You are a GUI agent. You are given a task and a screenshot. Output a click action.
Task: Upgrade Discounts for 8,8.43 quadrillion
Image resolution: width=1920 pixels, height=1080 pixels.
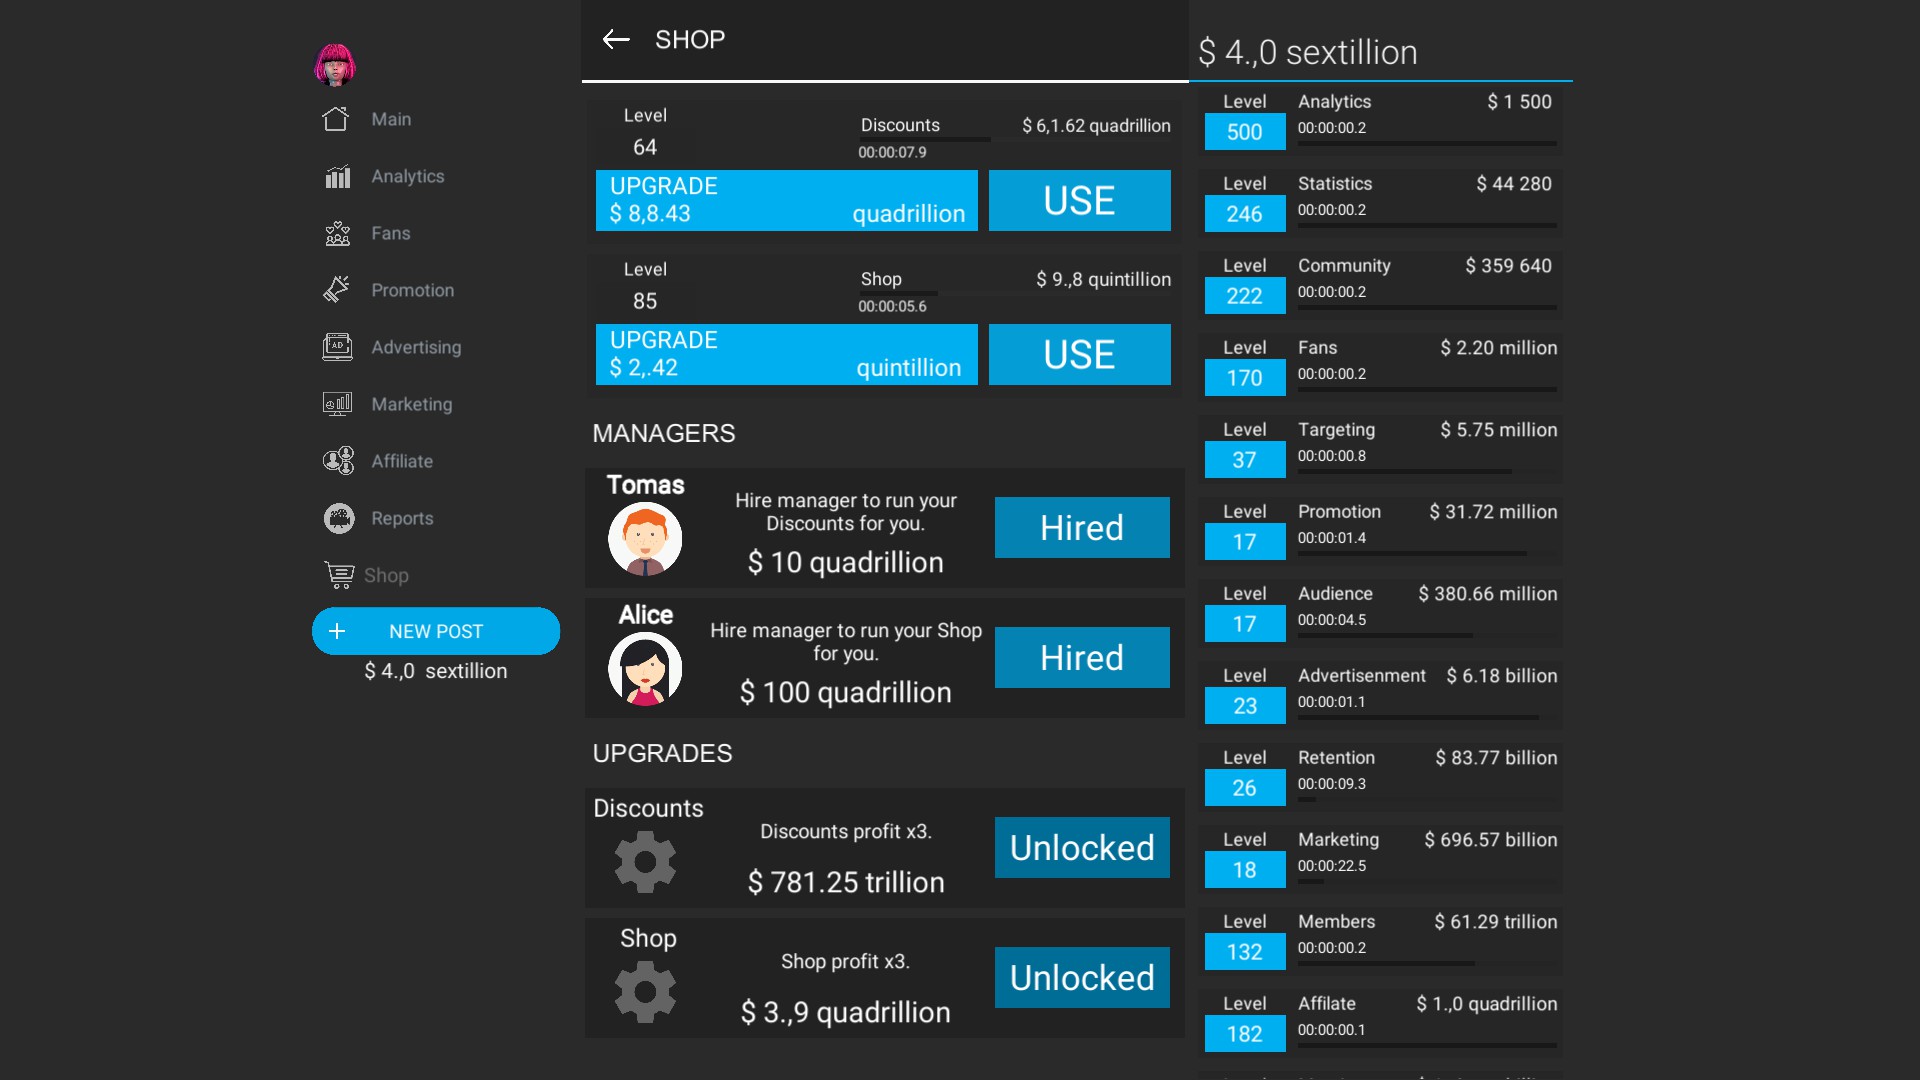[786, 200]
